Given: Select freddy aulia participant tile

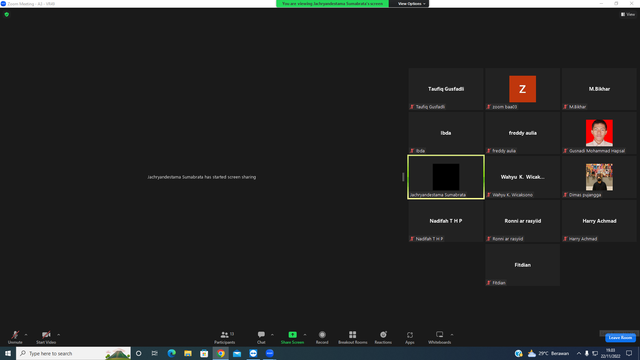Looking at the screenshot, I should click(522, 133).
